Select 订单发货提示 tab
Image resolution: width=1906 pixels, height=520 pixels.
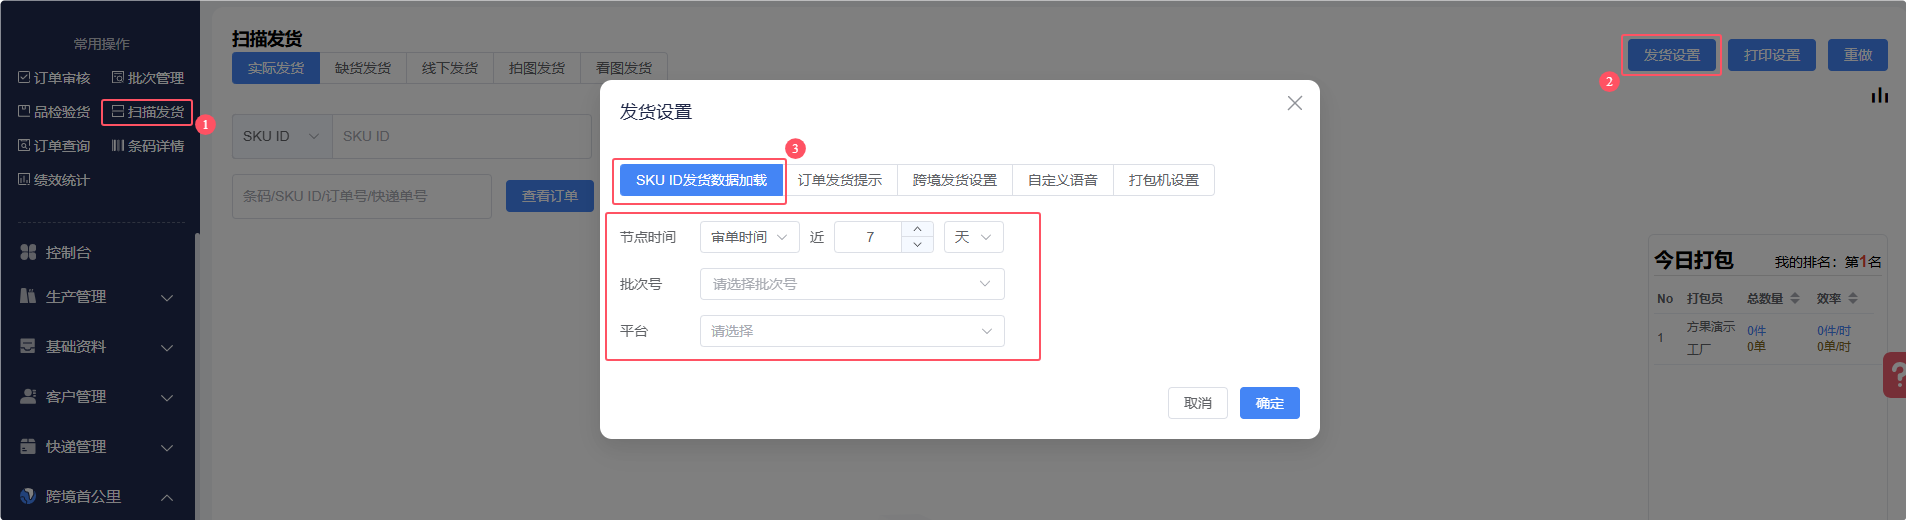tap(840, 180)
